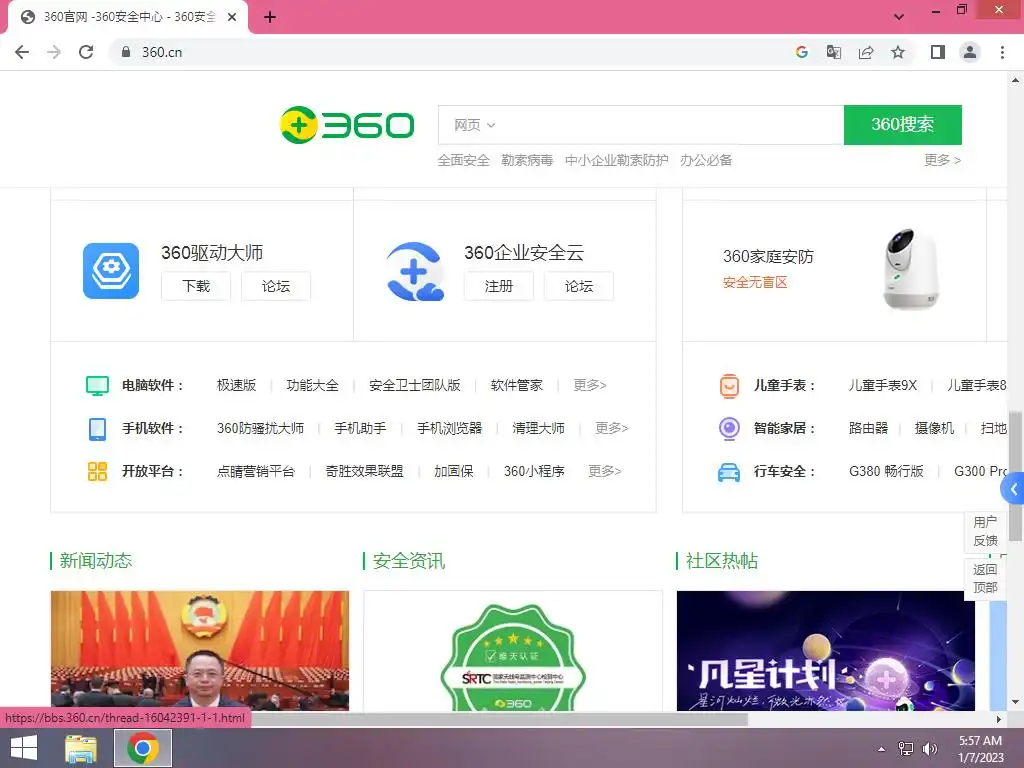This screenshot has height=768, width=1024.
Task: Click the 开放平台 grid icon
Action: click(x=97, y=472)
